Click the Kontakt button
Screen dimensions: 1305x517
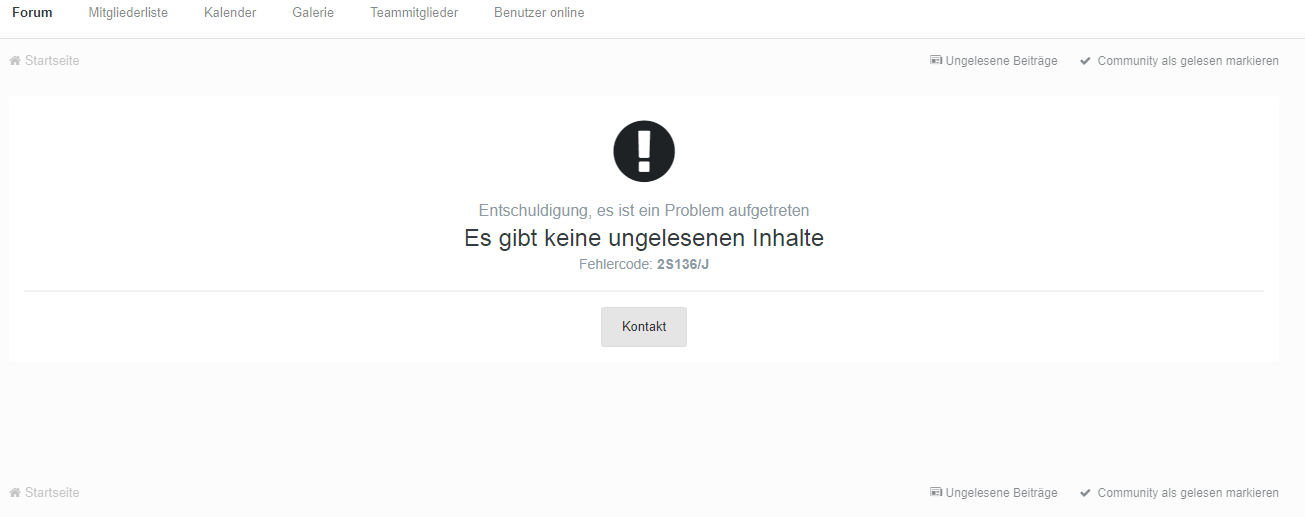(644, 327)
